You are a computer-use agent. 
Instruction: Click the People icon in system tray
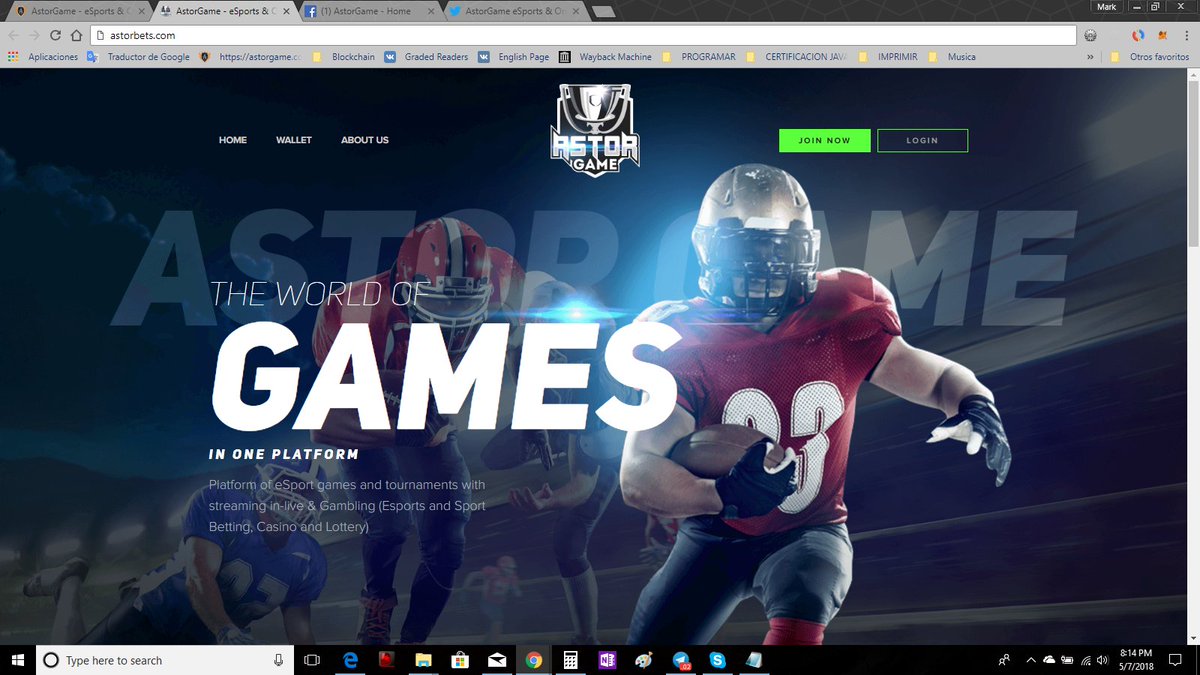click(x=1004, y=660)
